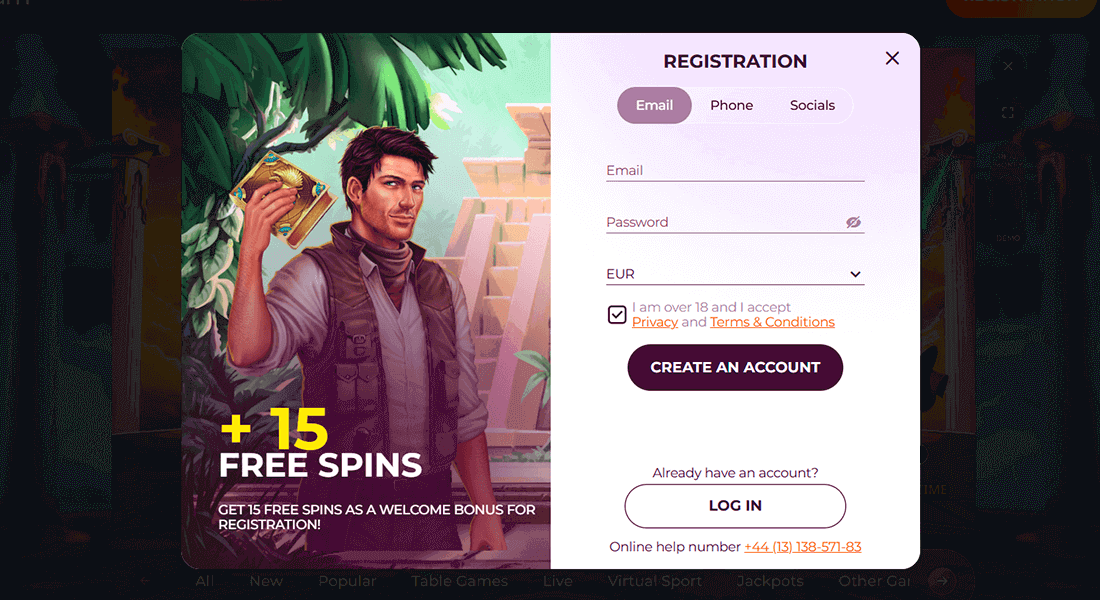Switch to the Phone registration tab
The width and height of the screenshot is (1100, 600).
731,105
